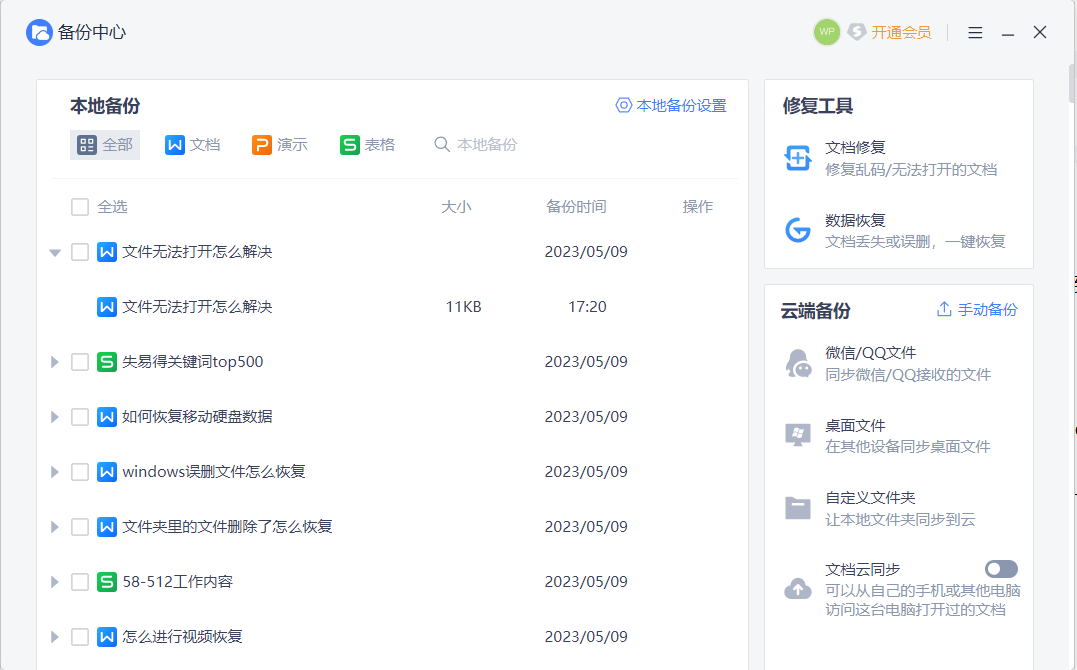The width and height of the screenshot is (1077, 670).
Task: Switch to the 演示 filter tab
Action: pyautogui.click(x=279, y=145)
